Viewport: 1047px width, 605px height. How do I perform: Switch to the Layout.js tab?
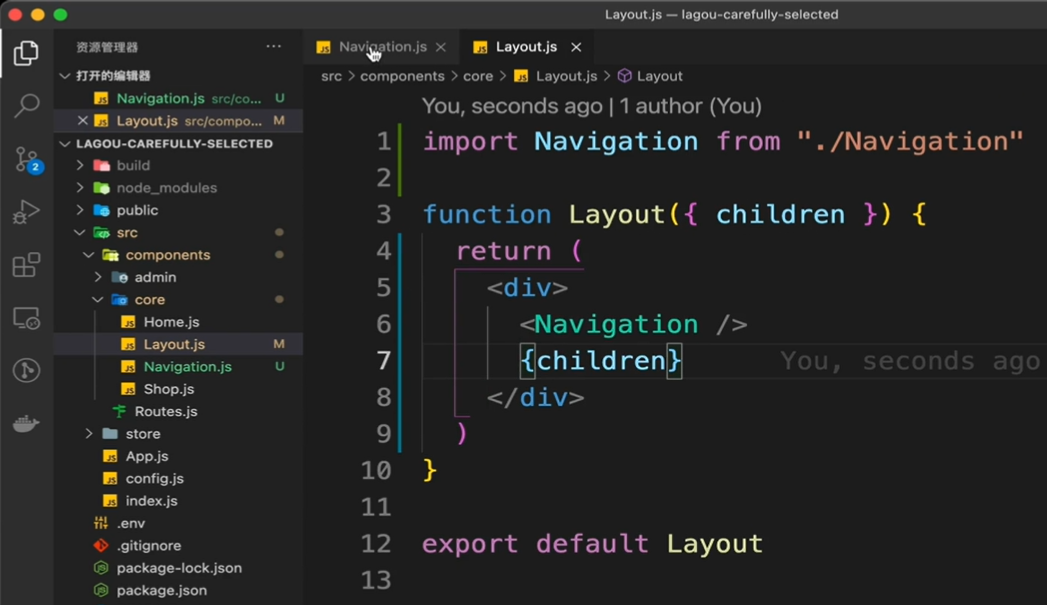(x=526, y=47)
